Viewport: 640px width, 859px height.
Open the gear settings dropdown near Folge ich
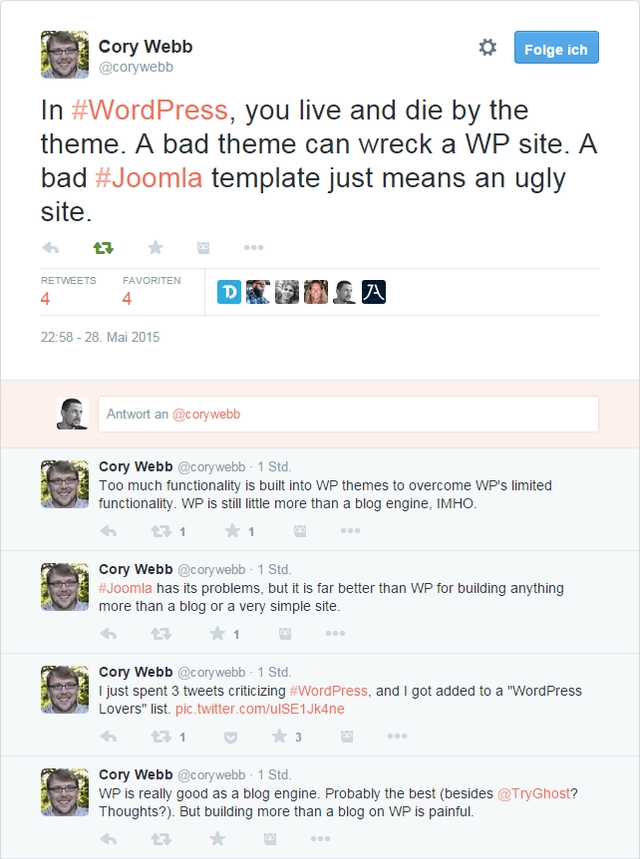click(x=488, y=47)
